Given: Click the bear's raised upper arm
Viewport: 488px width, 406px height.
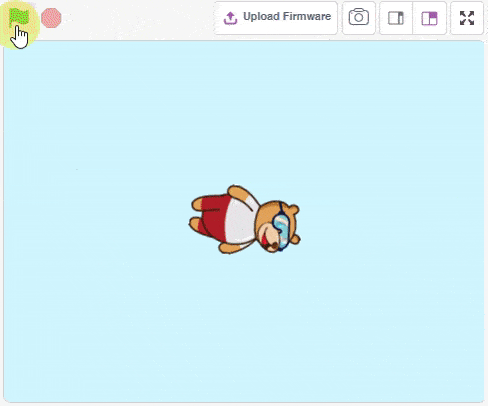Looking at the screenshot, I should (x=239, y=193).
